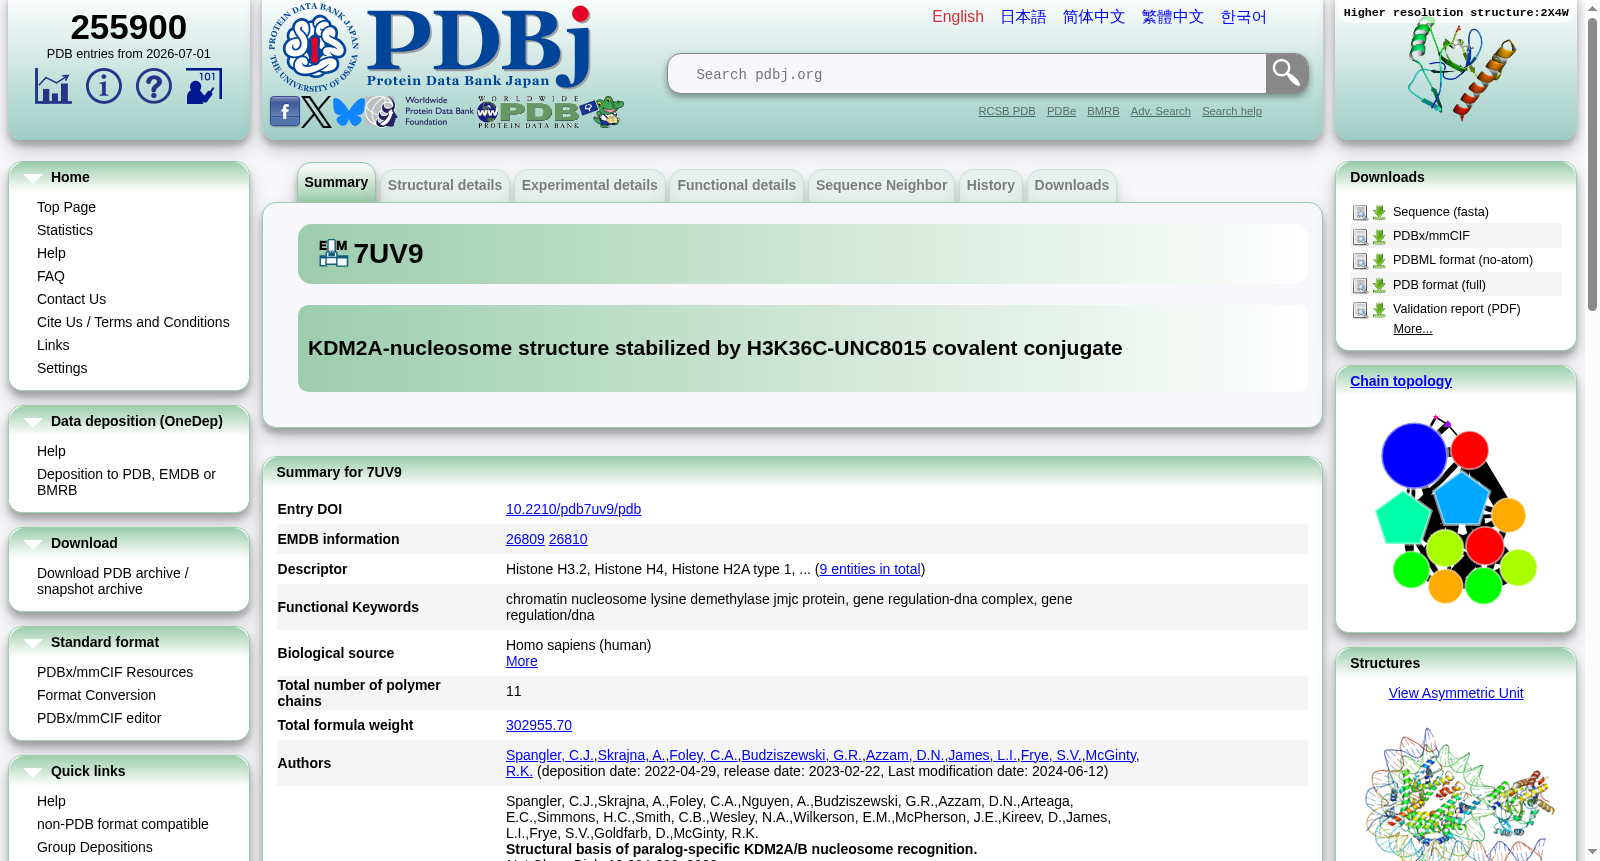
Task: Open EMDB entry 26809
Action: point(525,539)
